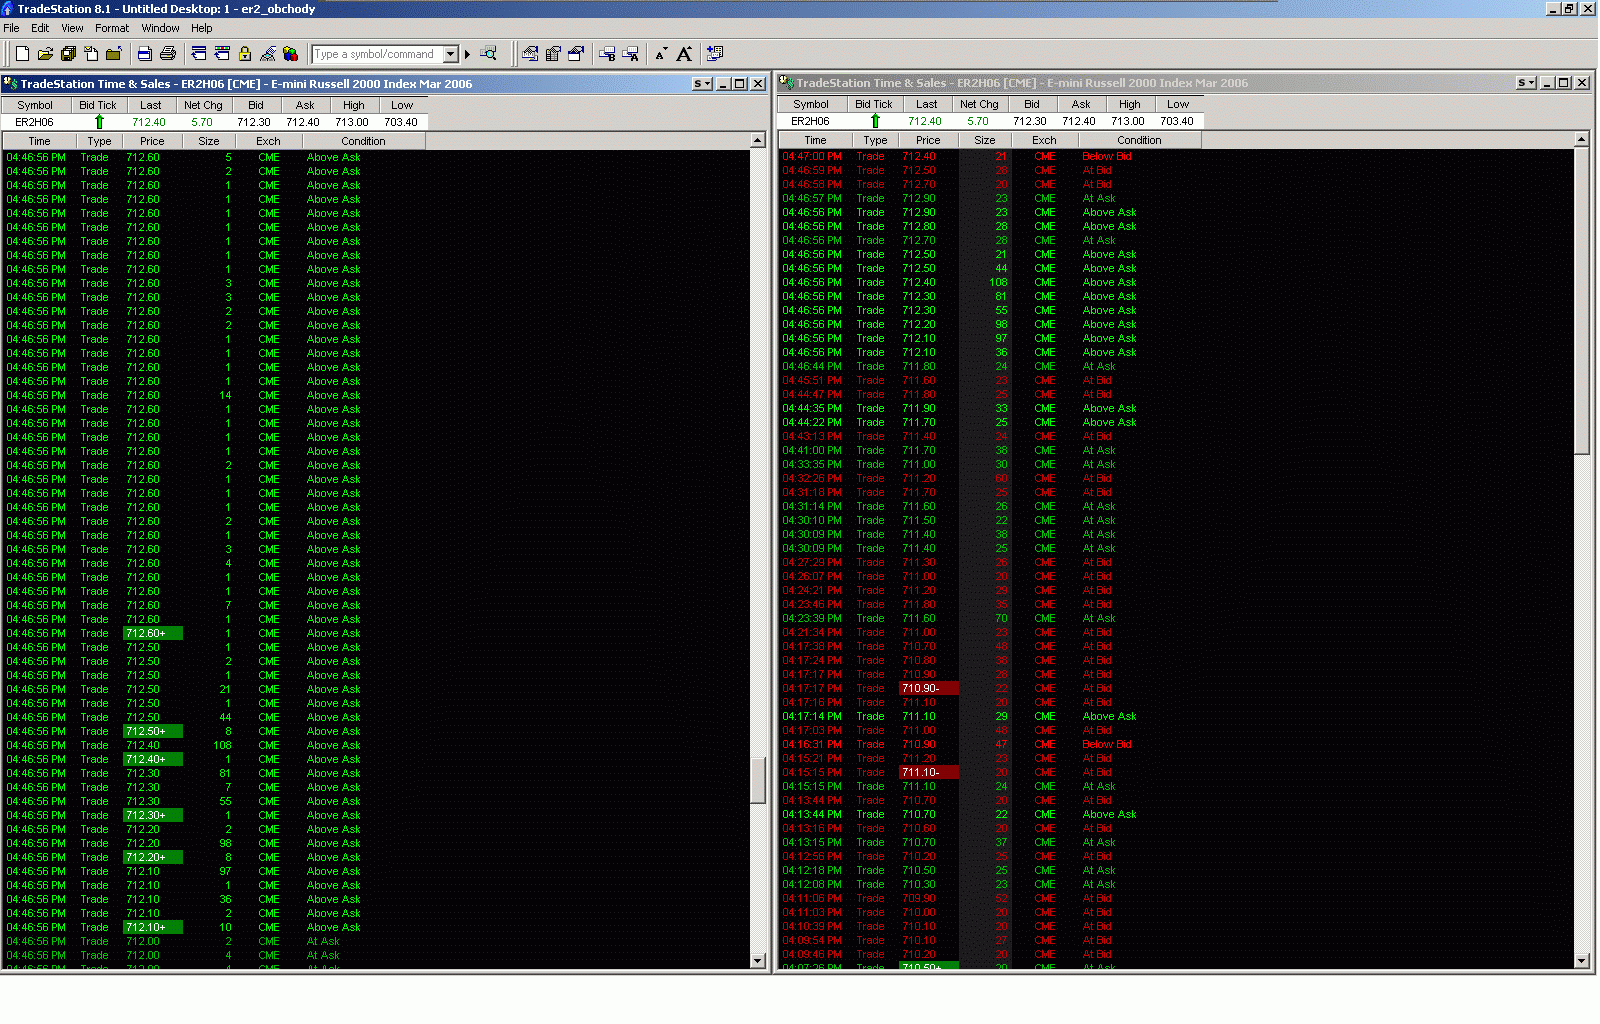Click the Print toolbar icon
This screenshot has height=1024, width=1600.
[x=168, y=54]
